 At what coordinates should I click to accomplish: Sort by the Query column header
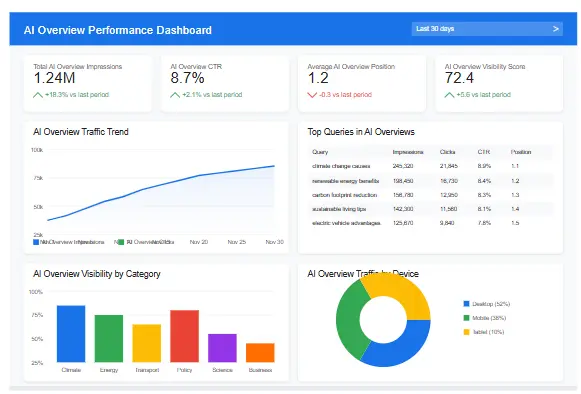(320, 152)
